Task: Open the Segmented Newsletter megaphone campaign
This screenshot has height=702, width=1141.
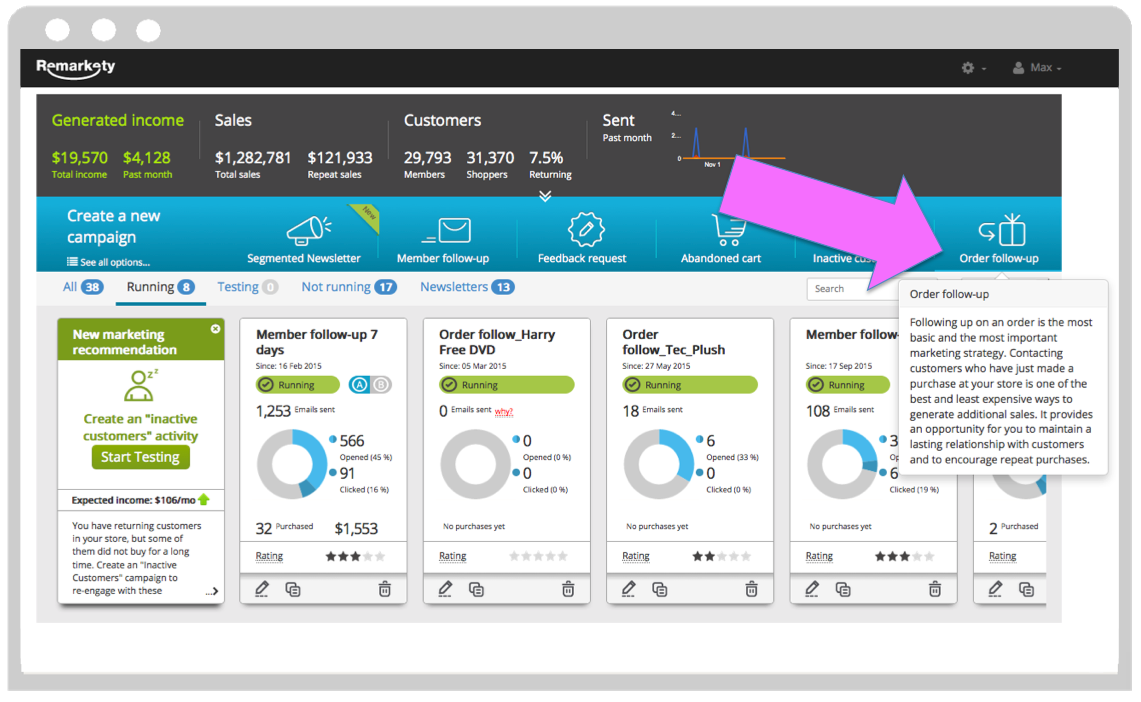Action: tap(309, 229)
